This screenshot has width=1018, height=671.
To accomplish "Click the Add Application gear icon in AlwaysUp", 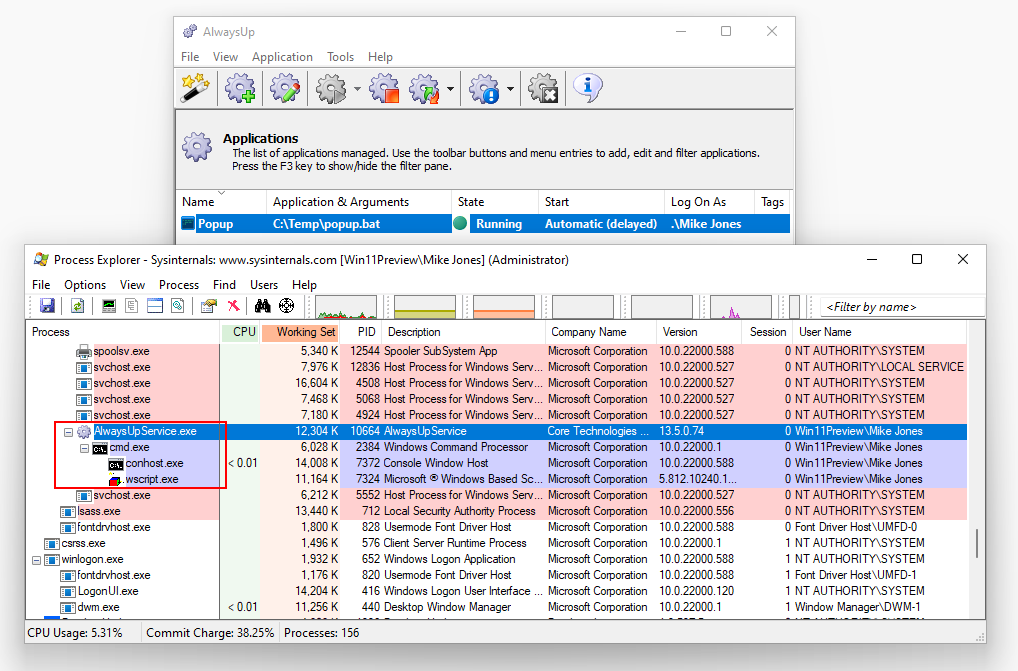I will tap(240, 88).
